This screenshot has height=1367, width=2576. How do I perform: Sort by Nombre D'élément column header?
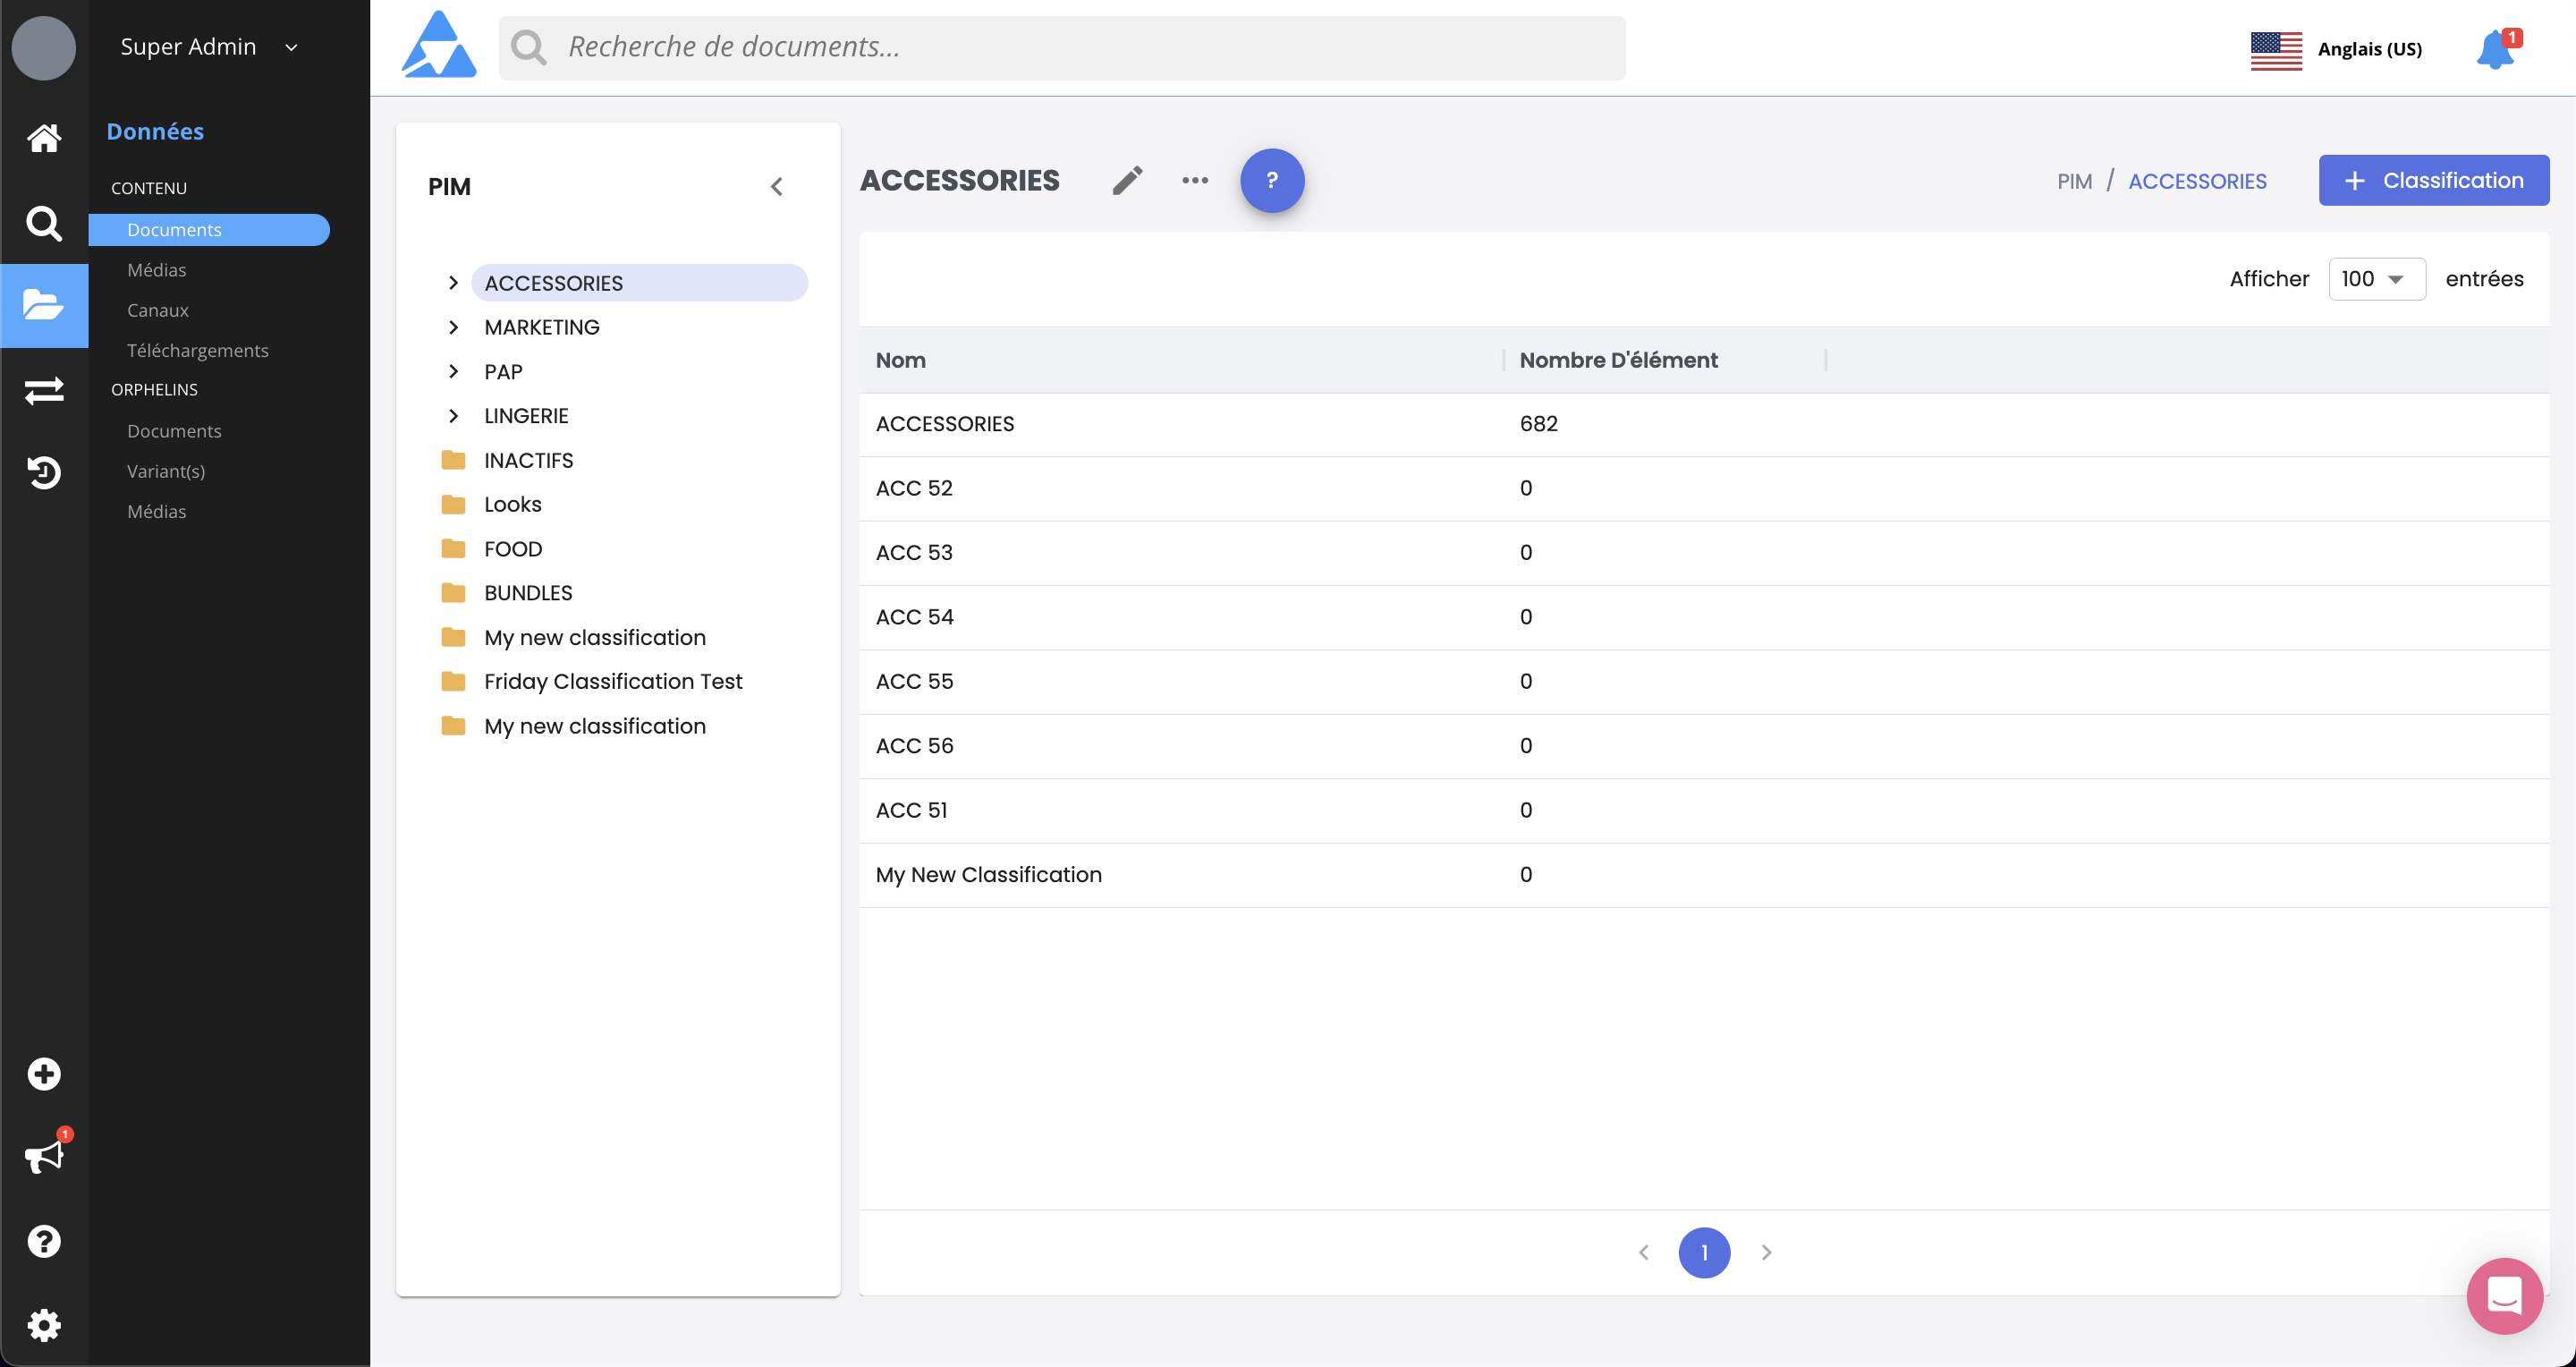pos(1618,360)
